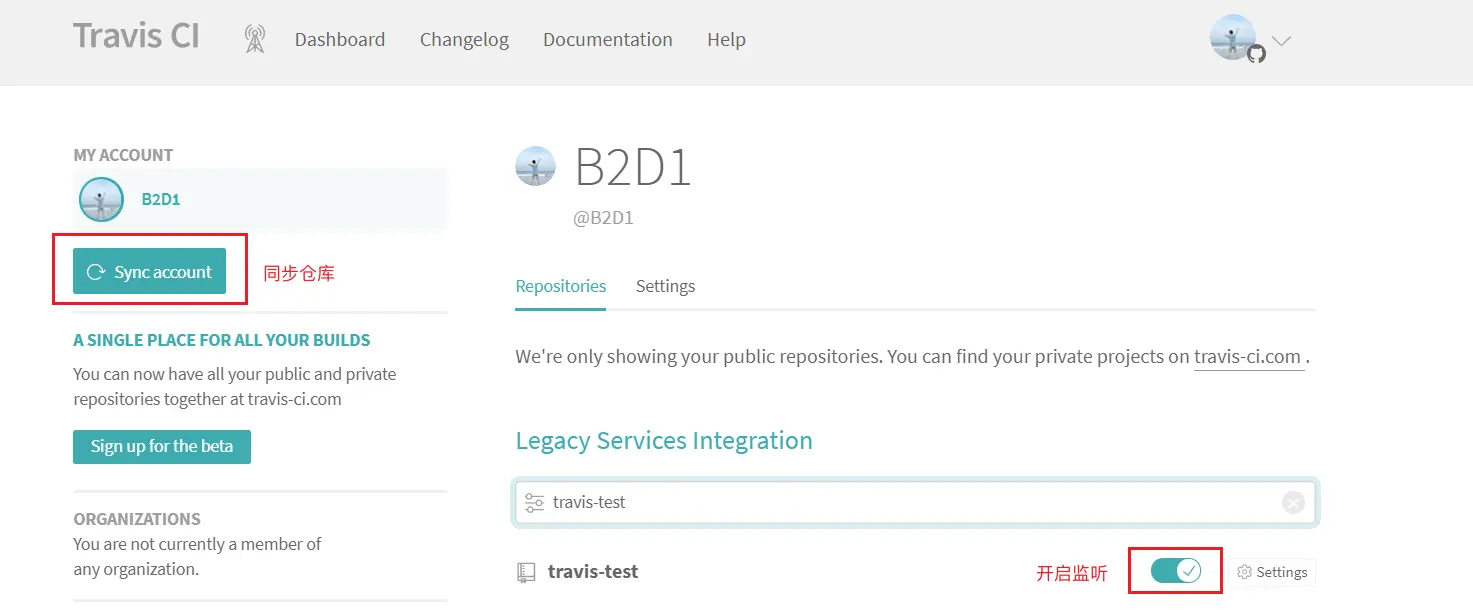Click the ORGANIZATIONS heading
This screenshot has width=1473, height=610.
pyautogui.click(x=137, y=519)
